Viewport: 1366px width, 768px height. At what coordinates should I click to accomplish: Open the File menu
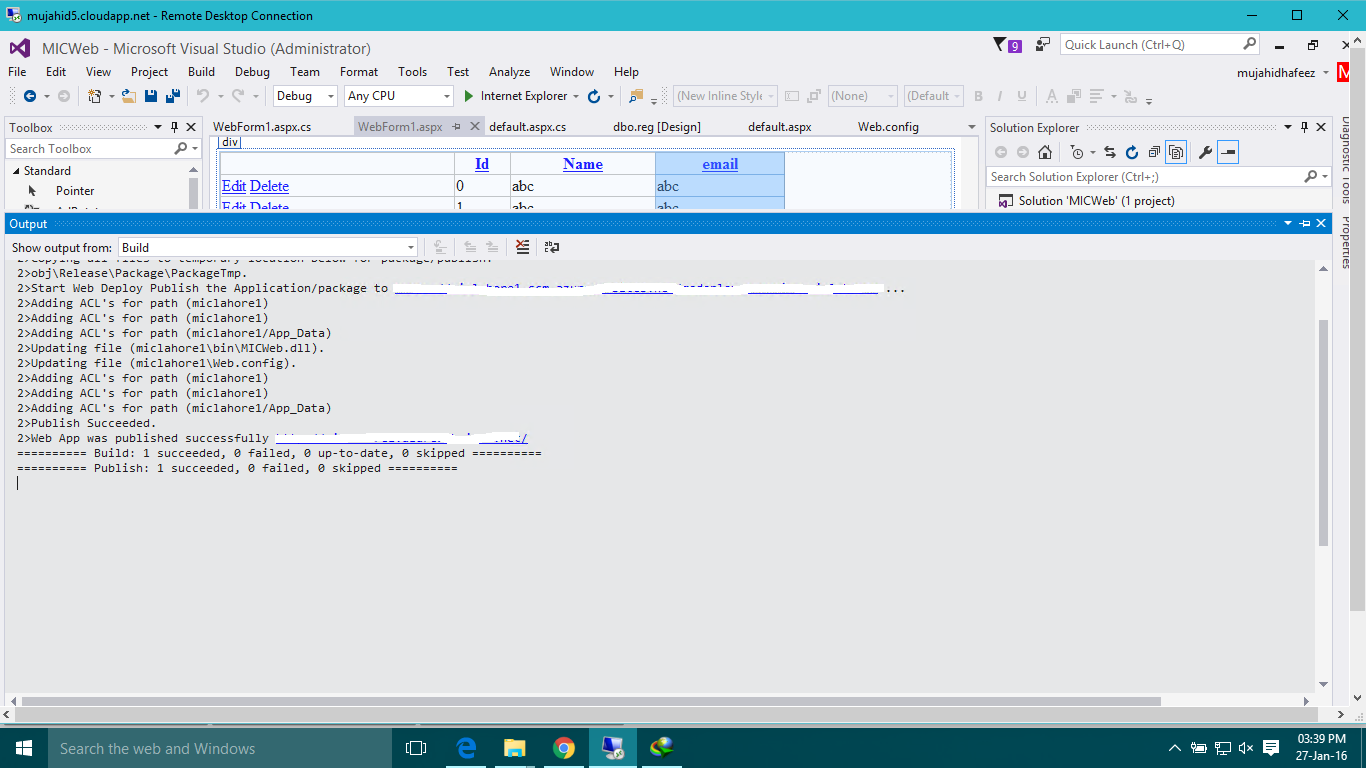click(x=17, y=72)
